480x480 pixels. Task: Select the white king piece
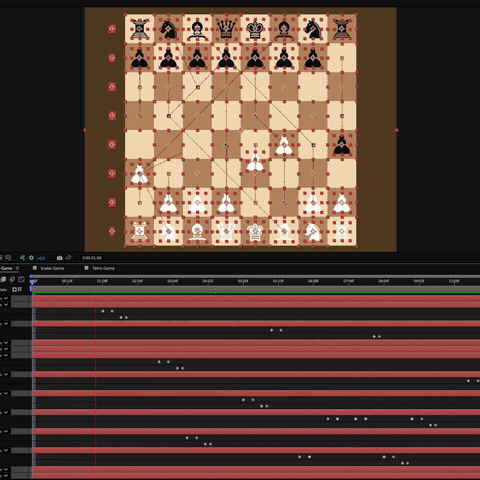[255, 231]
